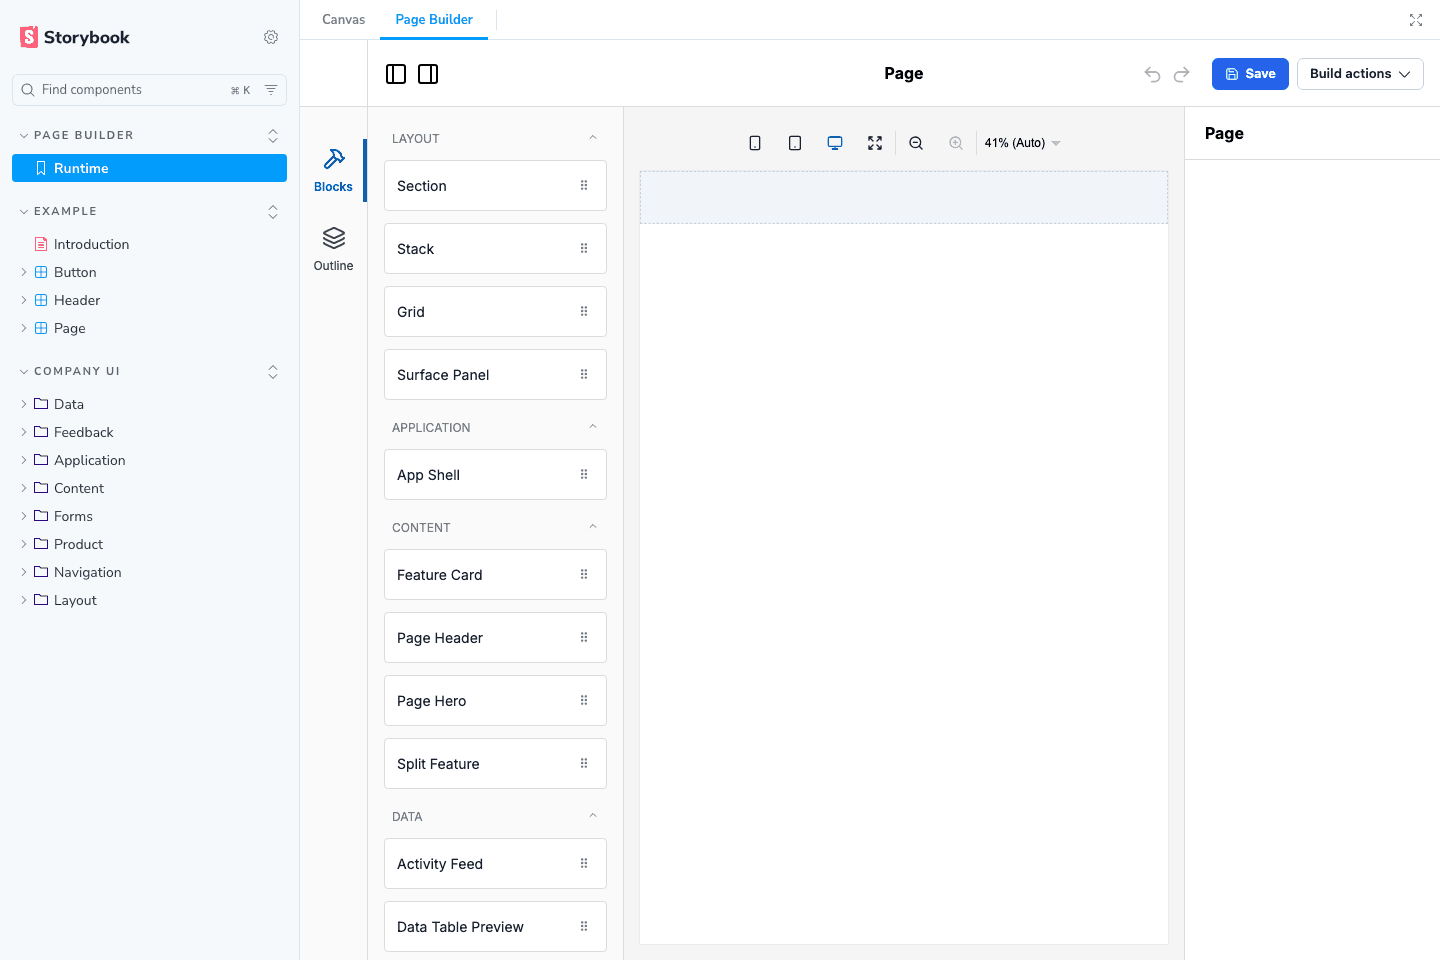Select the Feature Card block

coord(495,575)
